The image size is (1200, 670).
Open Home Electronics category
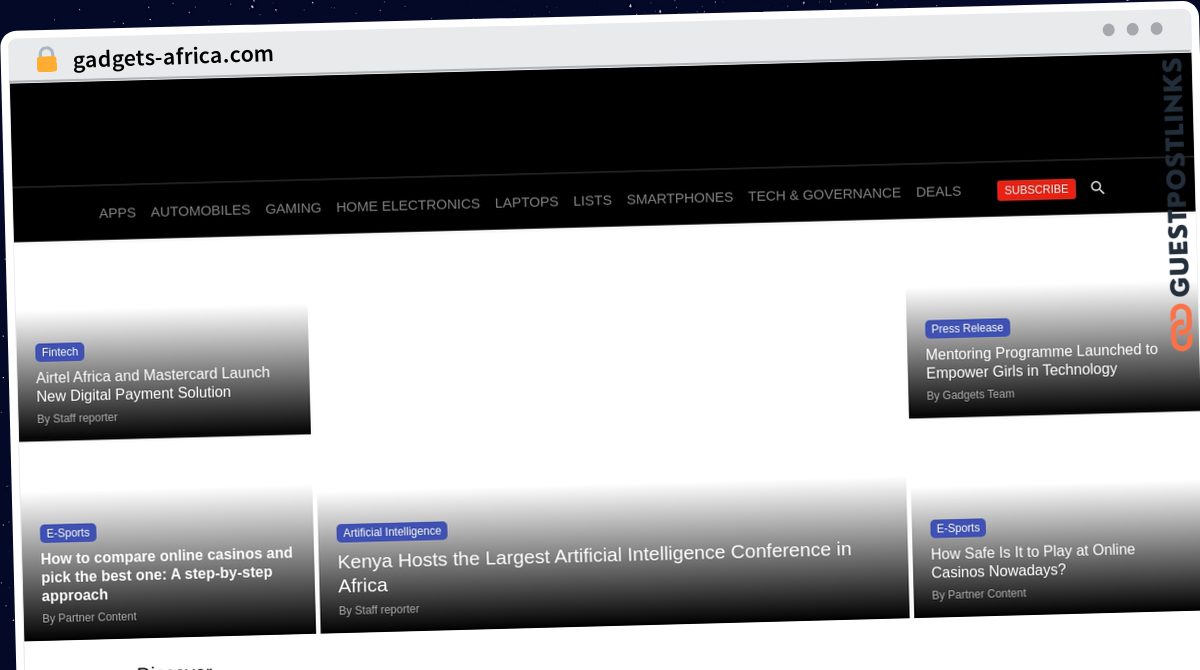pos(408,205)
